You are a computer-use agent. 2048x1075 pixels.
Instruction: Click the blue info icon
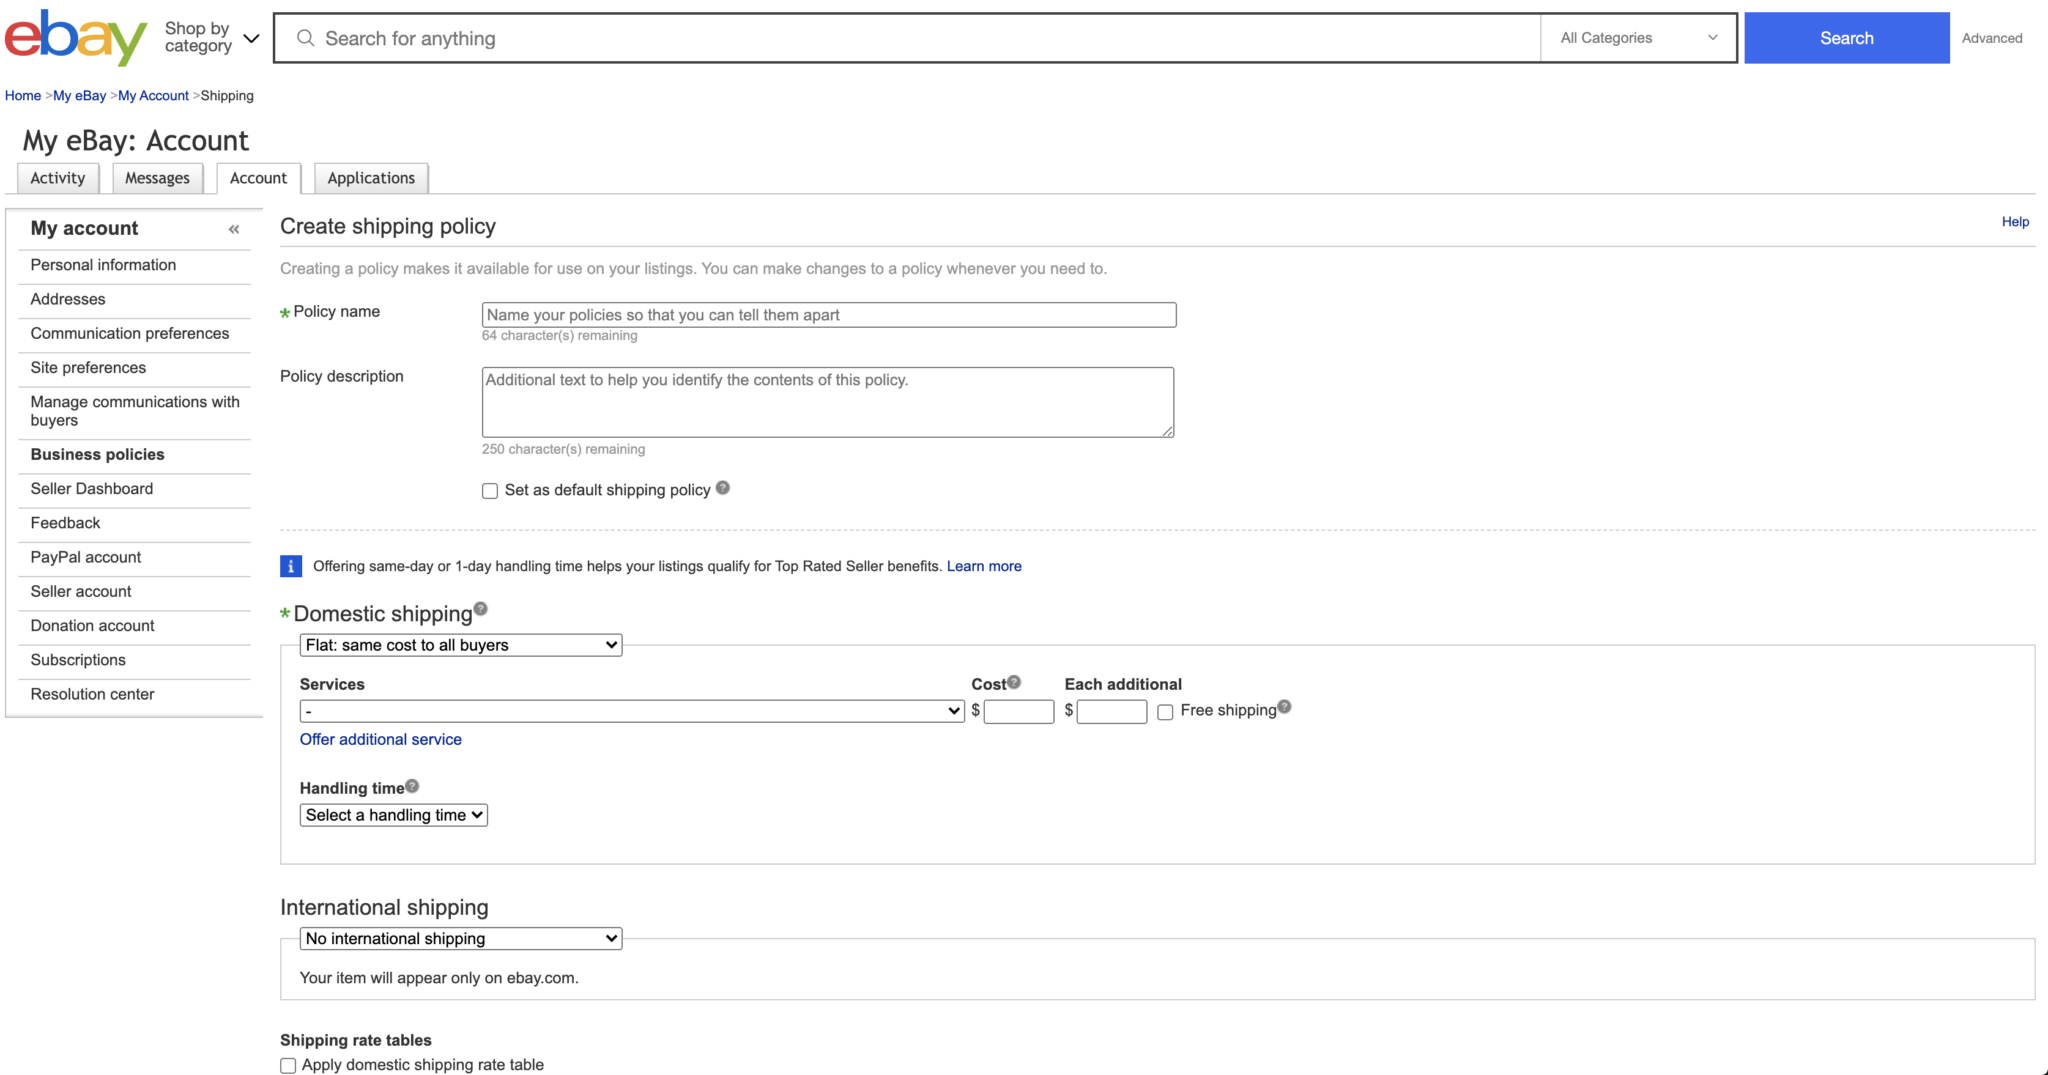click(x=291, y=566)
